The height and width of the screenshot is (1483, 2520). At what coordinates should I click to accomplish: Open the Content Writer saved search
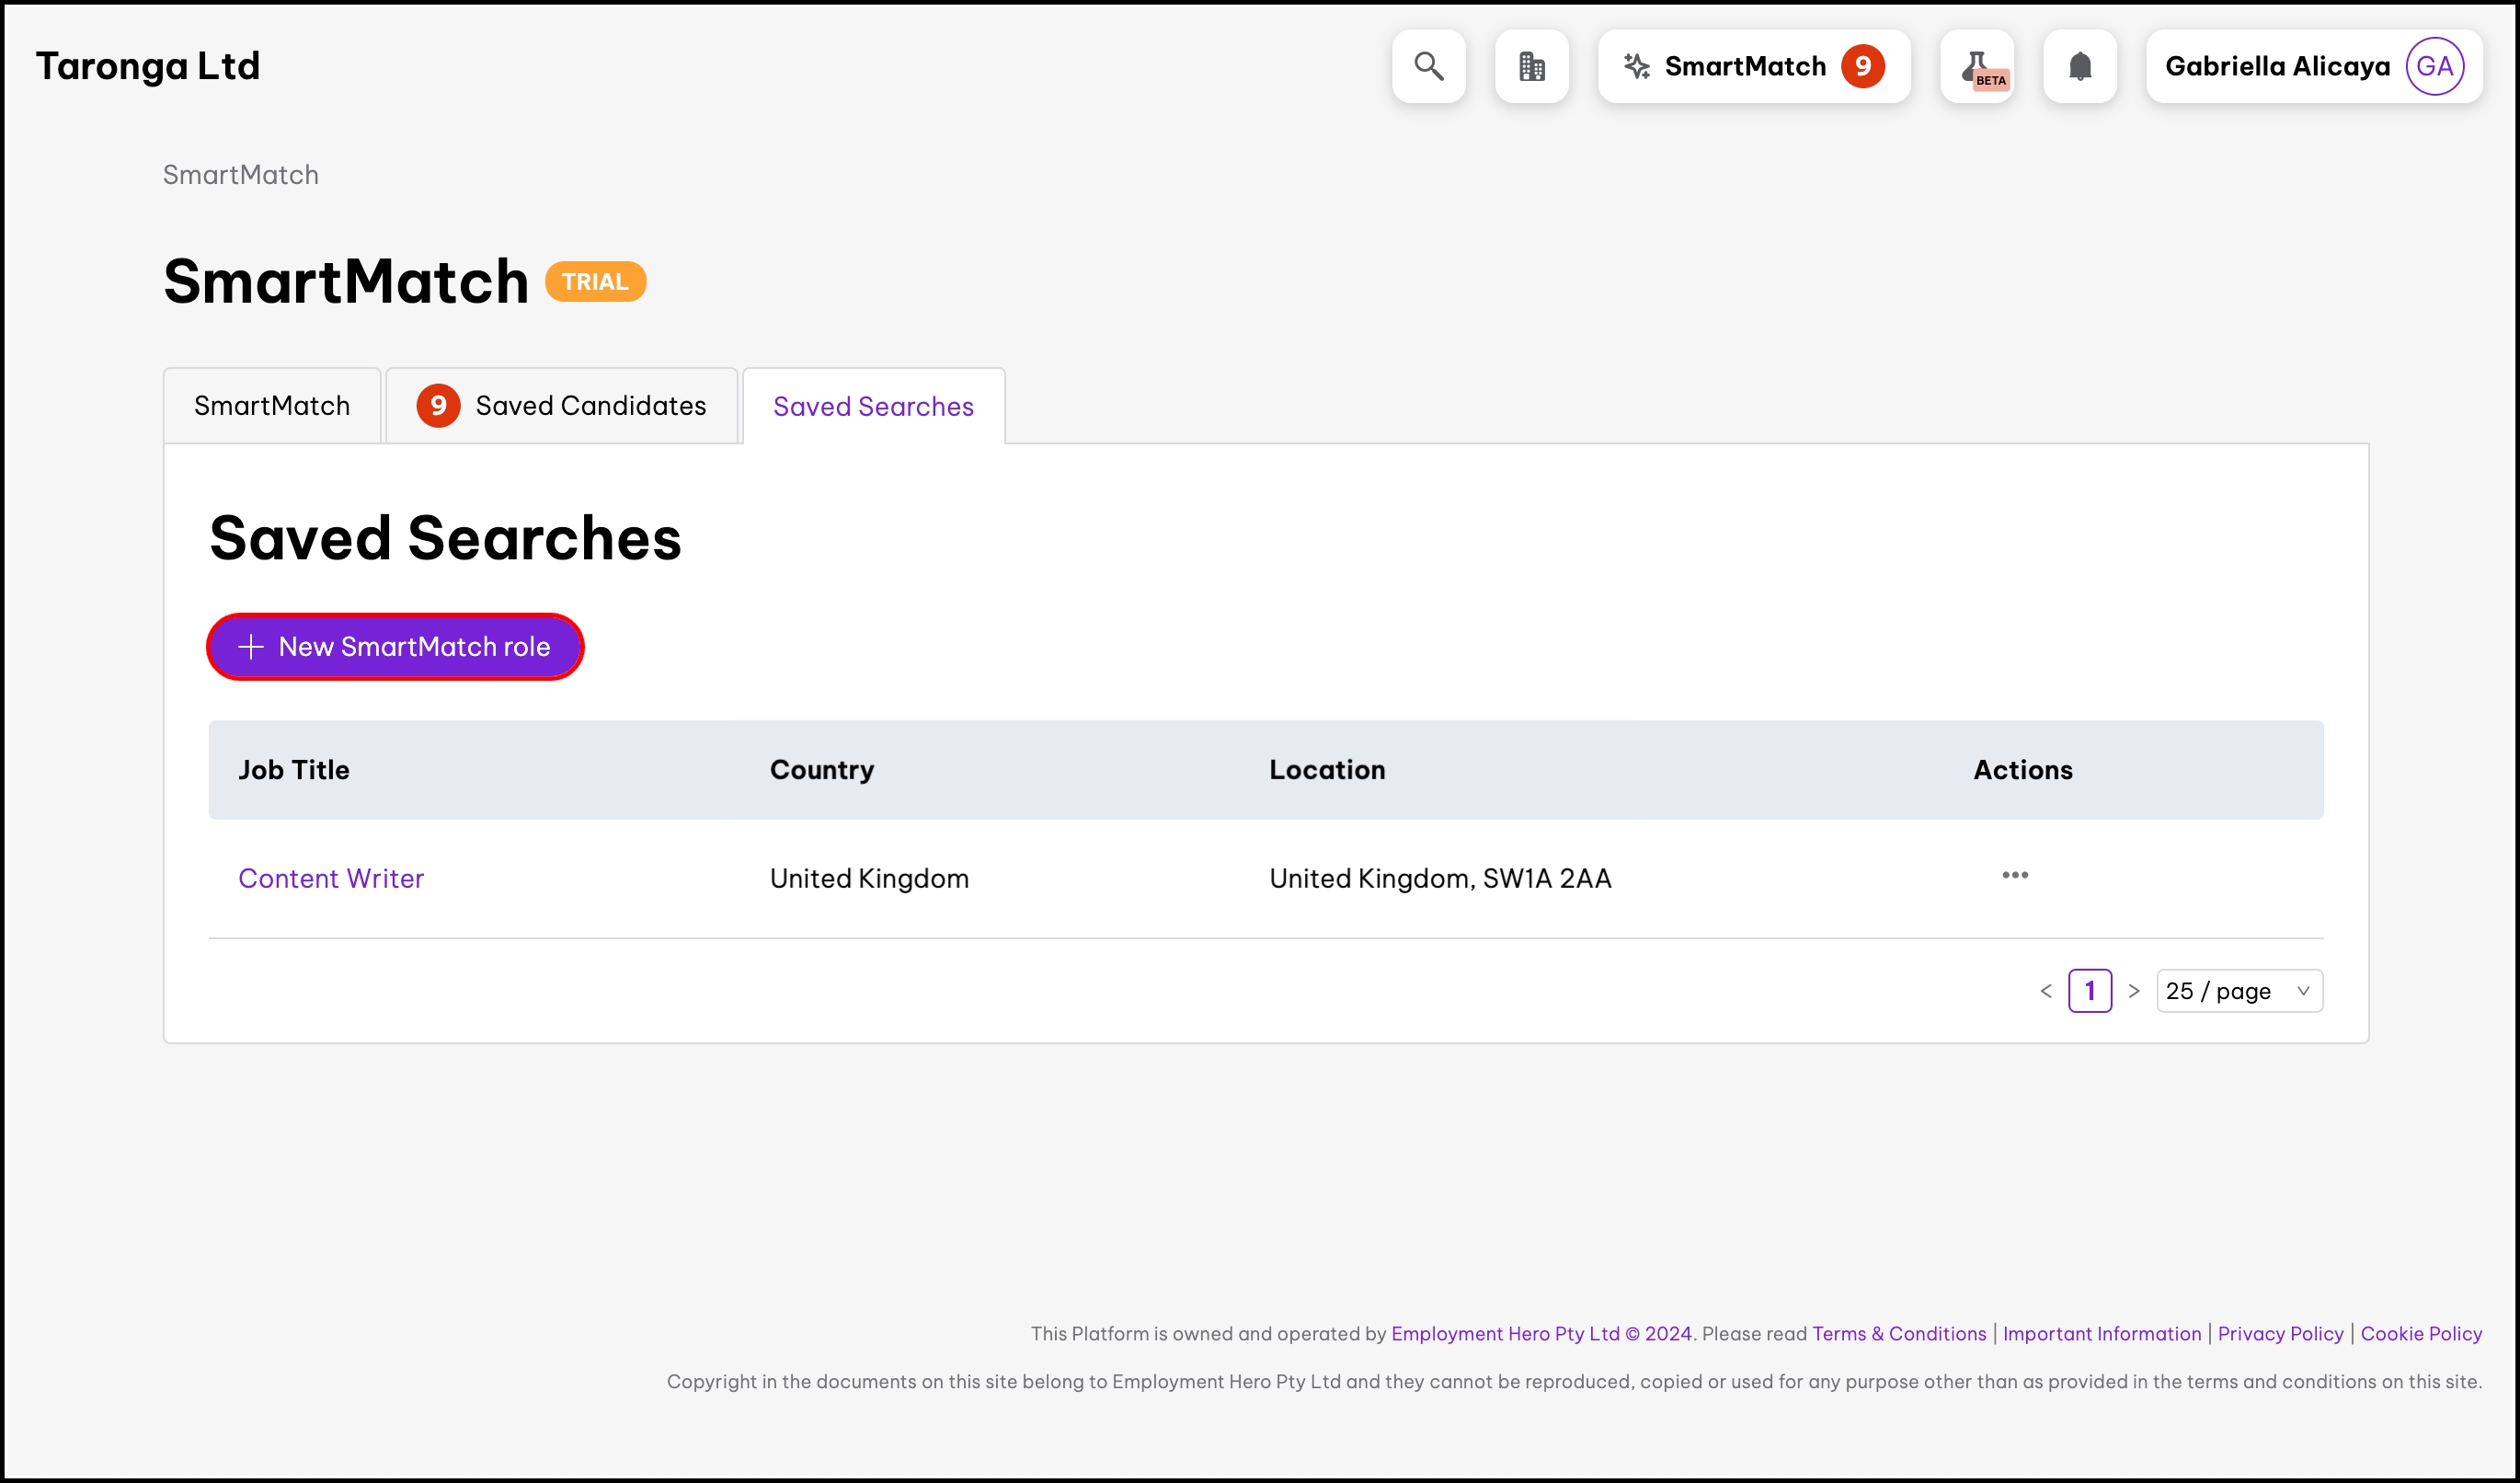click(331, 878)
